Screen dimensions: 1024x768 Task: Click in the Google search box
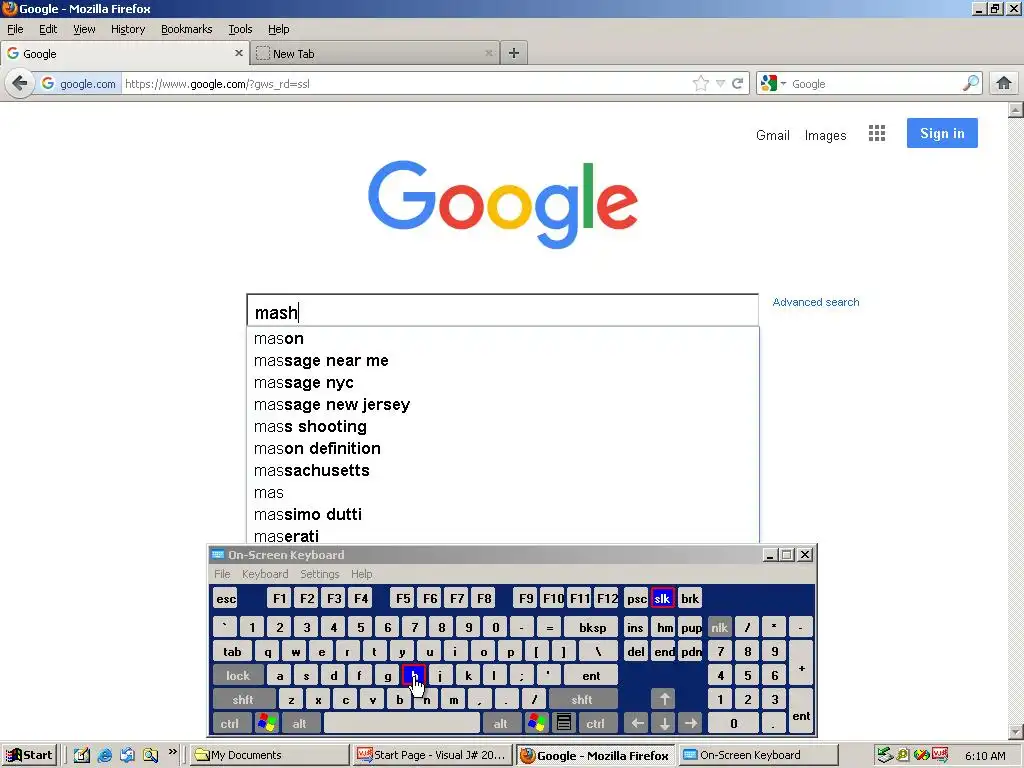[502, 311]
